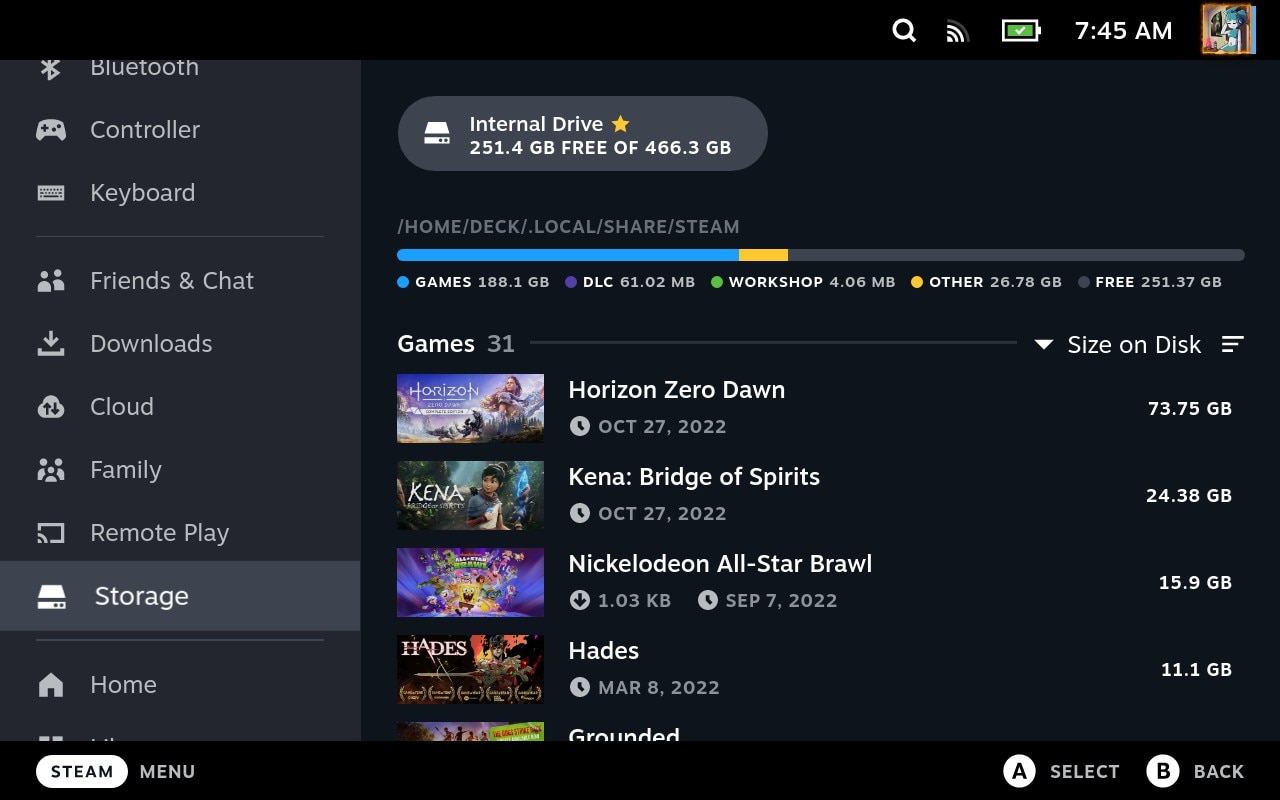1280x800 pixels.
Task: Click the Horizon Zero Dawn title
Action: pos(676,390)
